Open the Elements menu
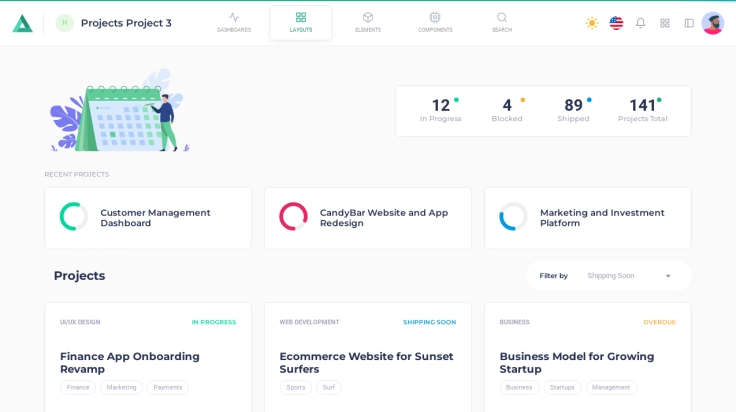736x412 pixels. tap(368, 22)
